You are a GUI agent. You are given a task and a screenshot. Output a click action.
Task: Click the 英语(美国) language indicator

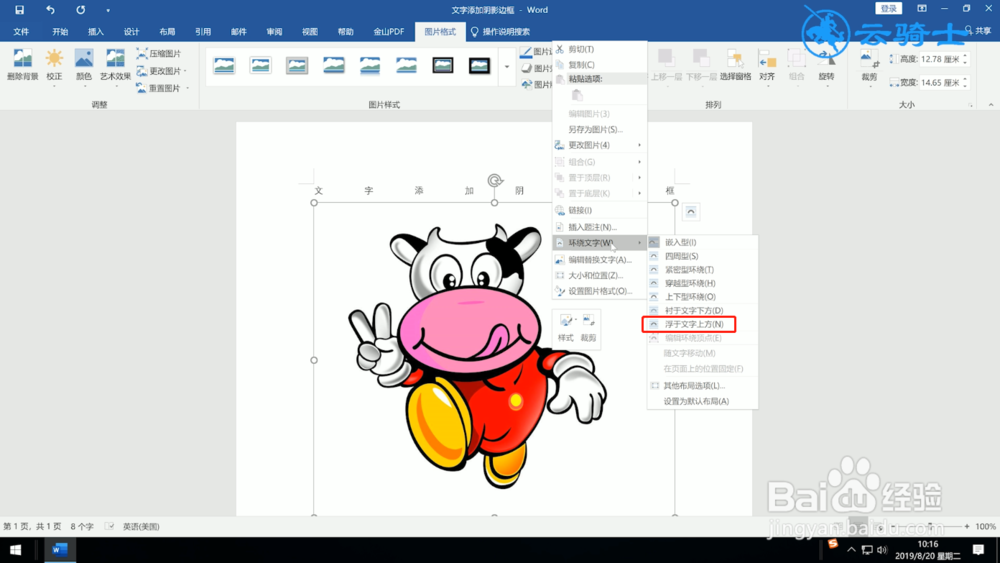tap(141, 527)
